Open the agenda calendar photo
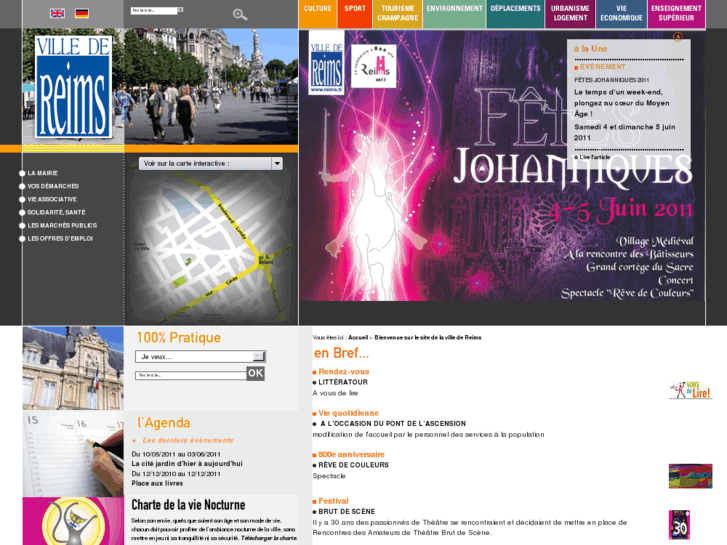 coord(73,454)
